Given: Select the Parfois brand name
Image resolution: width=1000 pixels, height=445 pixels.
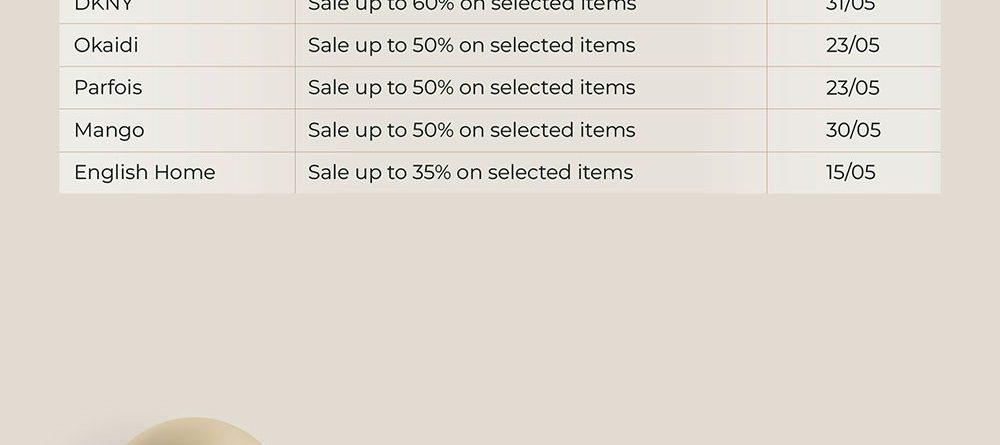Looking at the screenshot, I should click(x=108, y=87).
